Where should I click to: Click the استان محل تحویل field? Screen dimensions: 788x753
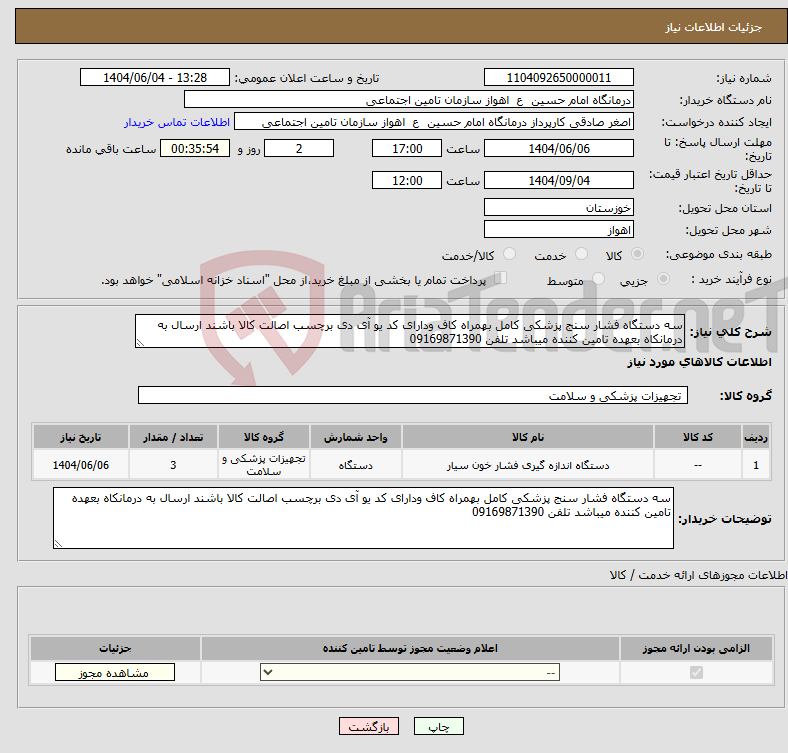558,208
